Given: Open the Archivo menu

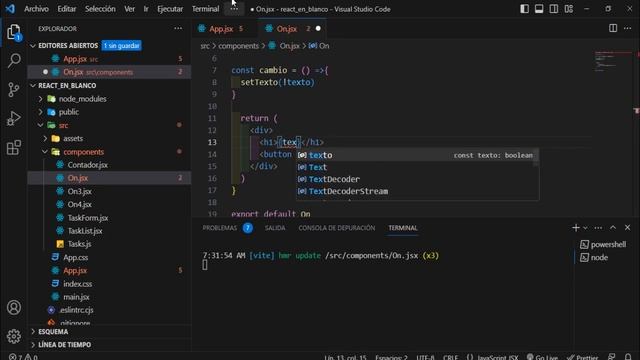Looking at the screenshot, I should coord(36,9).
